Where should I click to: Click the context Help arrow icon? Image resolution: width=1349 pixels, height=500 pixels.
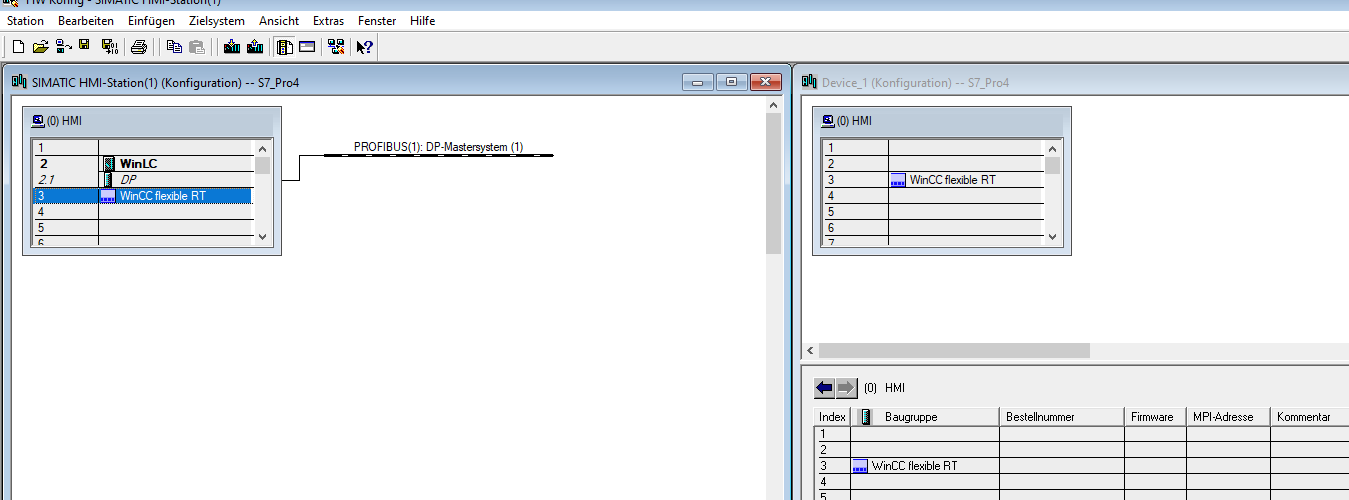365,46
